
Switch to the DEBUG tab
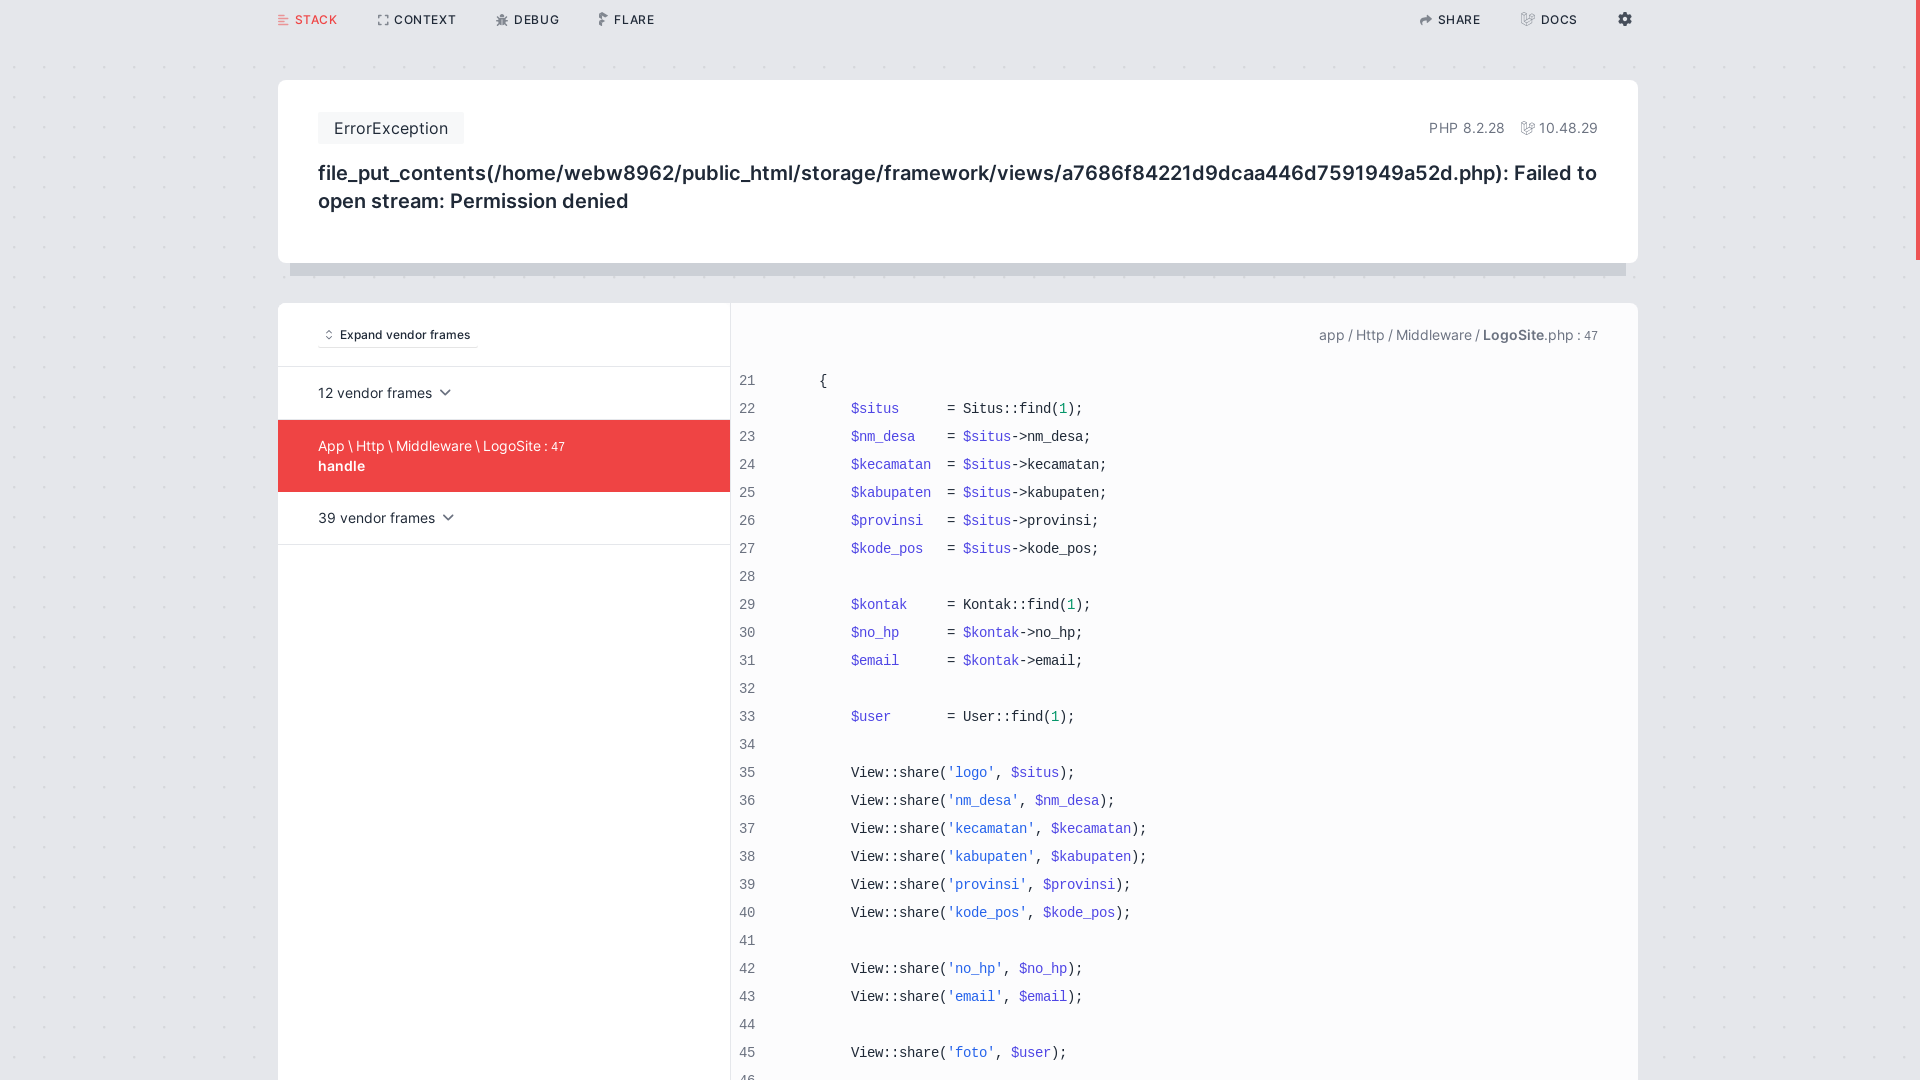(527, 20)
